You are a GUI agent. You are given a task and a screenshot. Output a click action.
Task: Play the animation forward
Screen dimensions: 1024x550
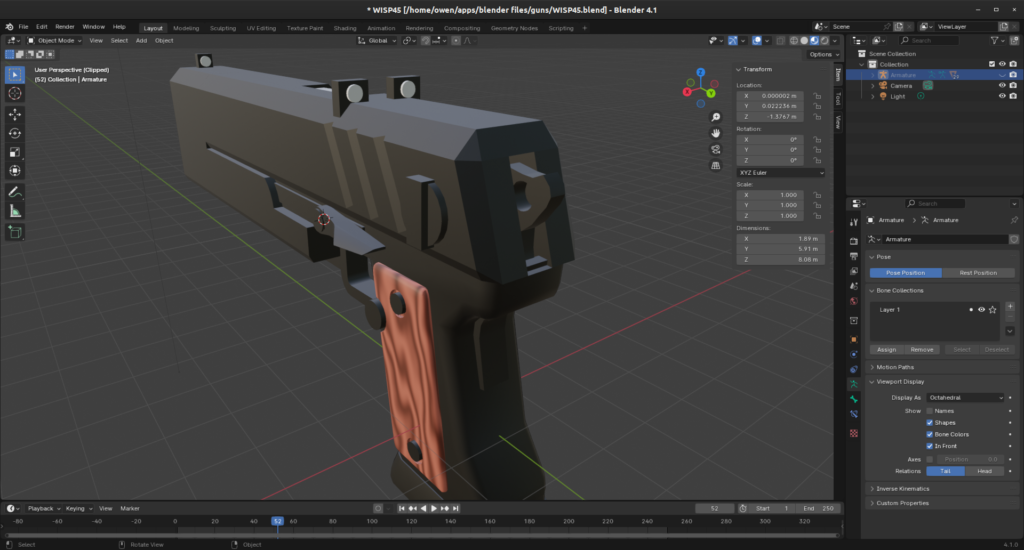click(x=434, y=508)
